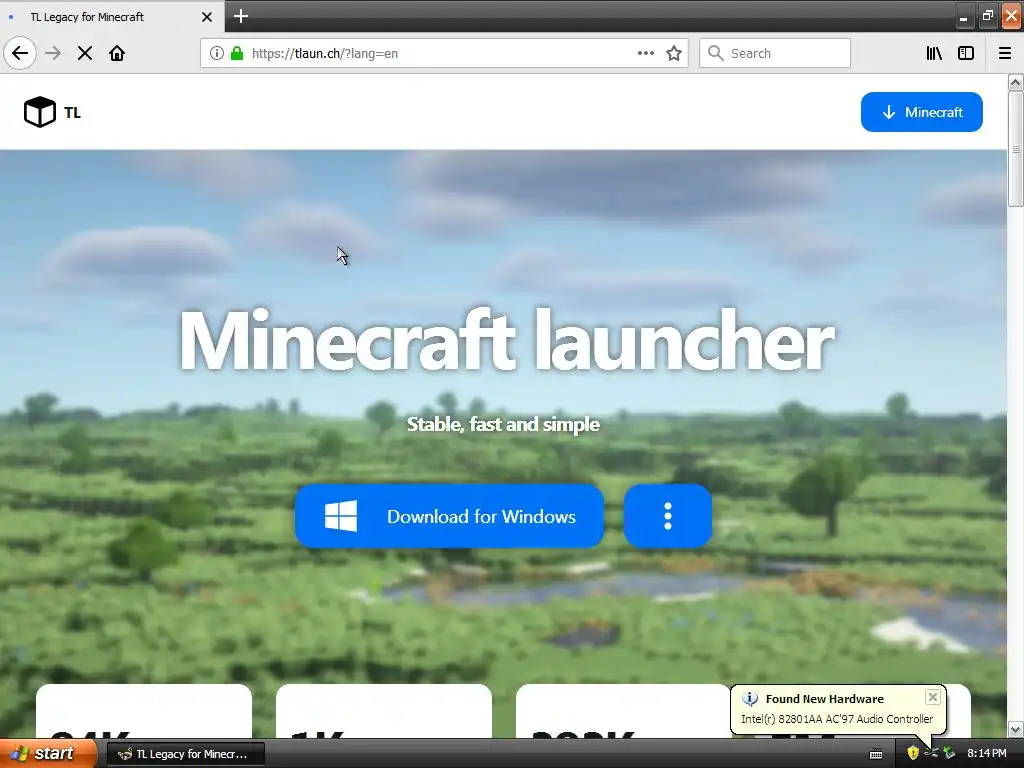This screenshot has width=1024, height=768.
Task: Click the network connection tray icon
Action: pyautogui.click(x=931, y=753)
